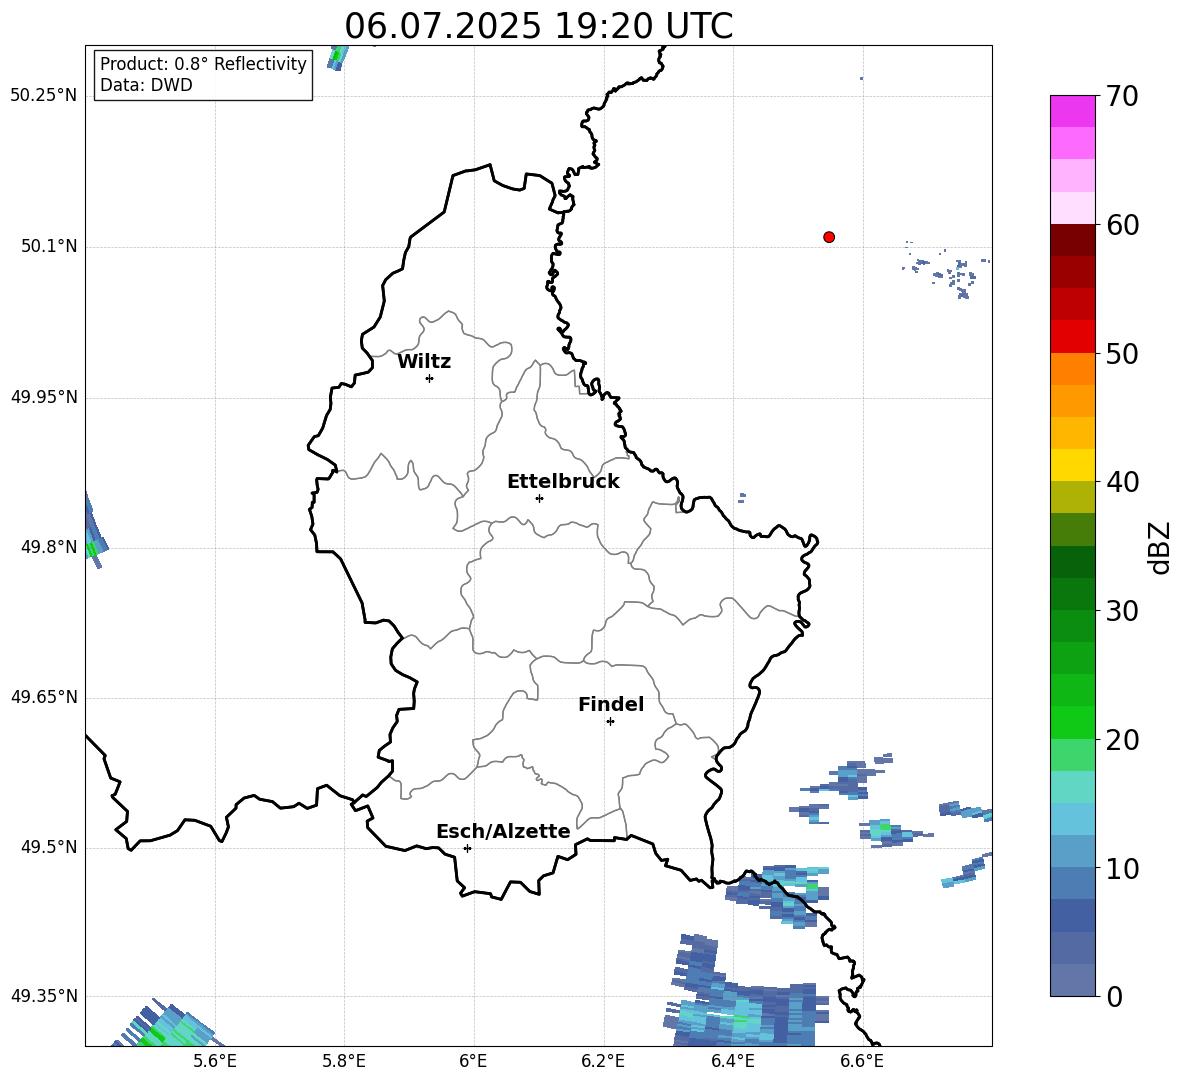The image size is (1184, 1081).
Task: Click colorbar tick label 40
Action: click(1121, 482)
